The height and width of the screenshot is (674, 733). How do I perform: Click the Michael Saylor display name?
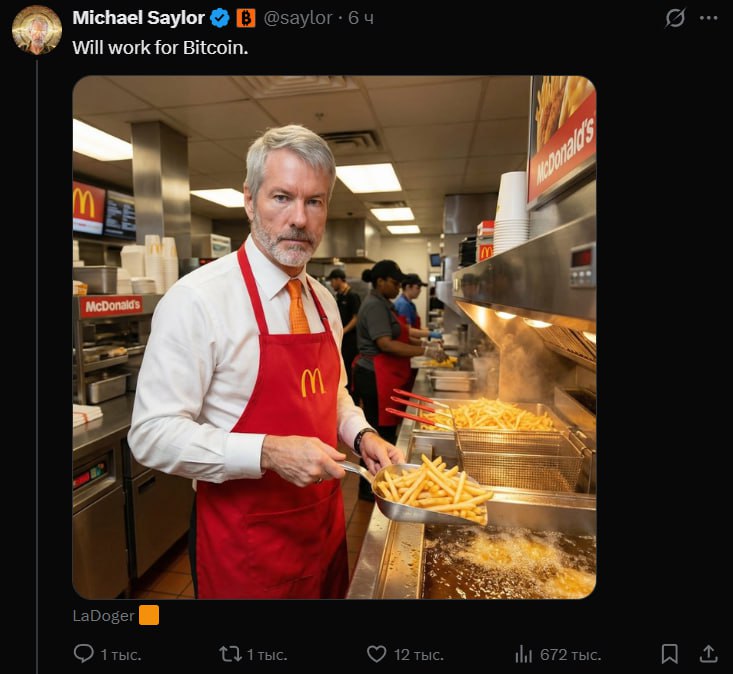(139, 18)
